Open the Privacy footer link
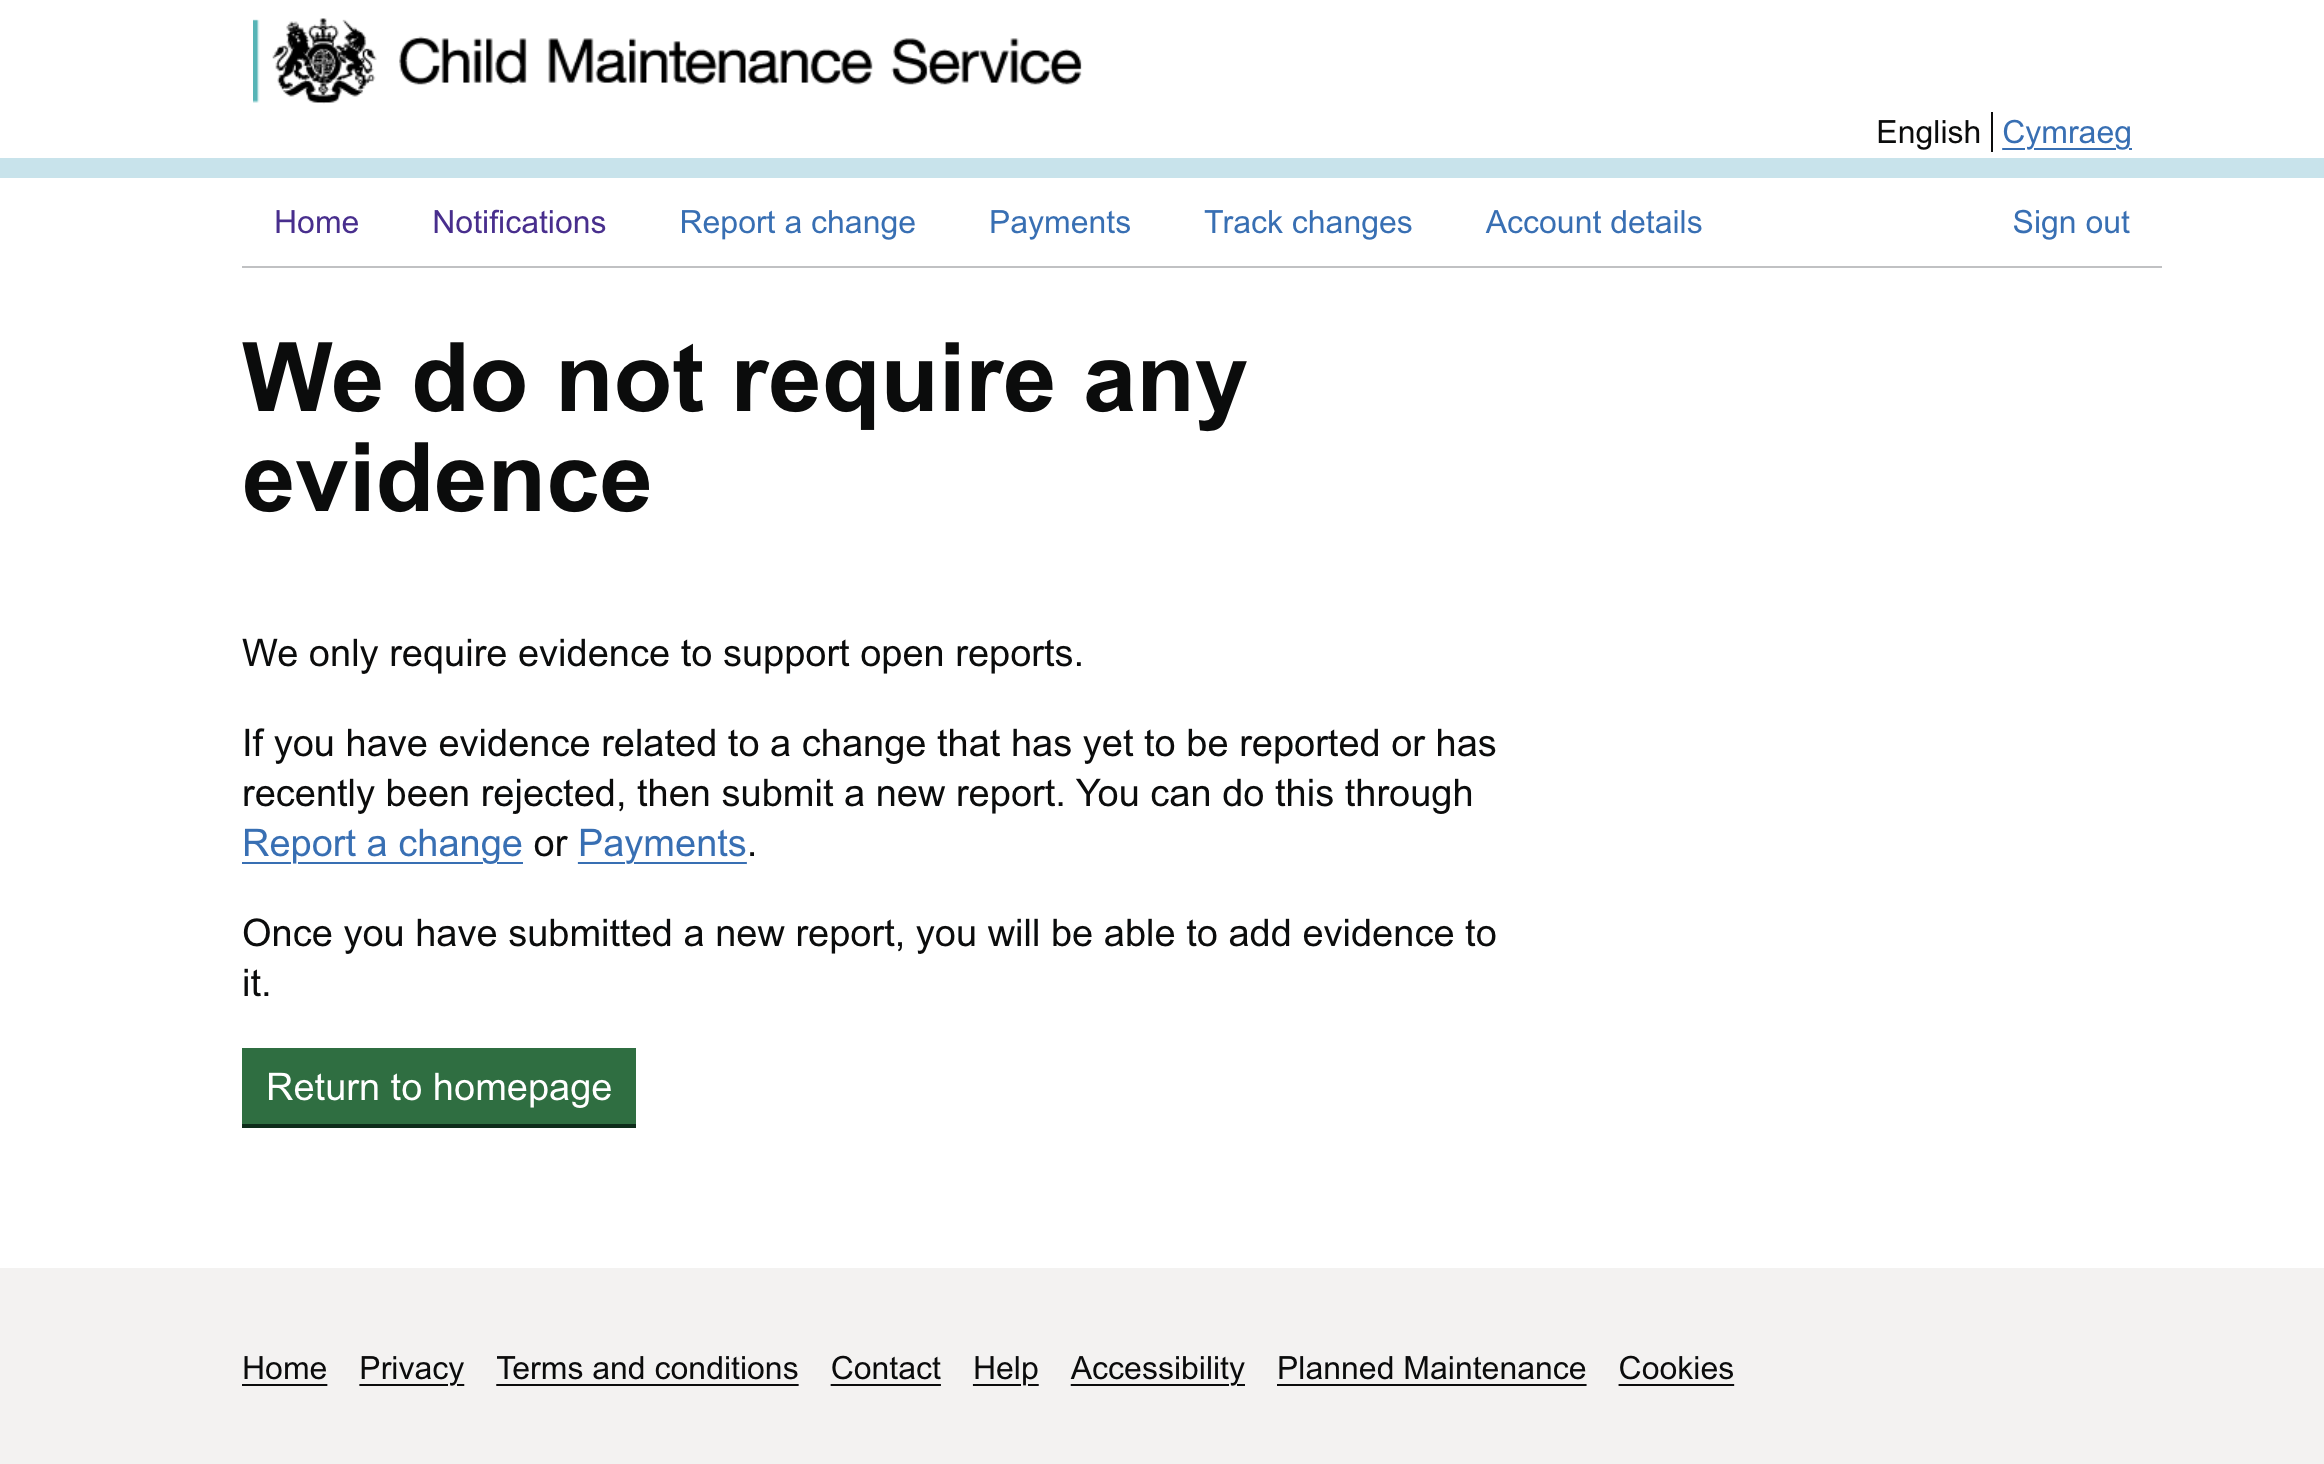Viewport: 2324px width, 1464px height. [411, 1368]
